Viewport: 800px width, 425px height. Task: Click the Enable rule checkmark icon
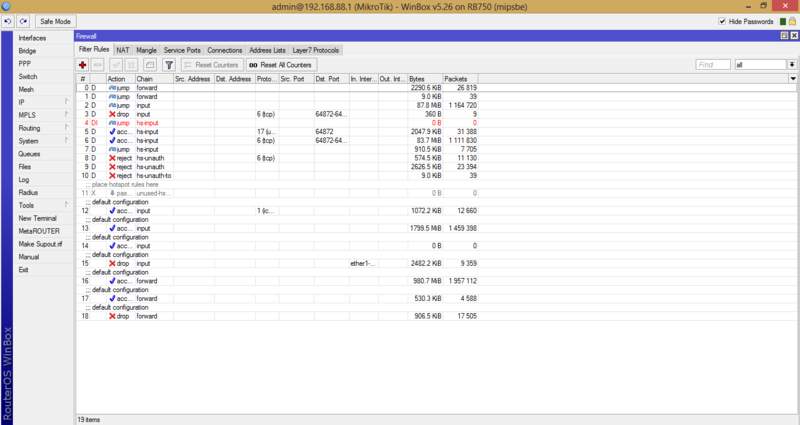(x=116, y=65)
